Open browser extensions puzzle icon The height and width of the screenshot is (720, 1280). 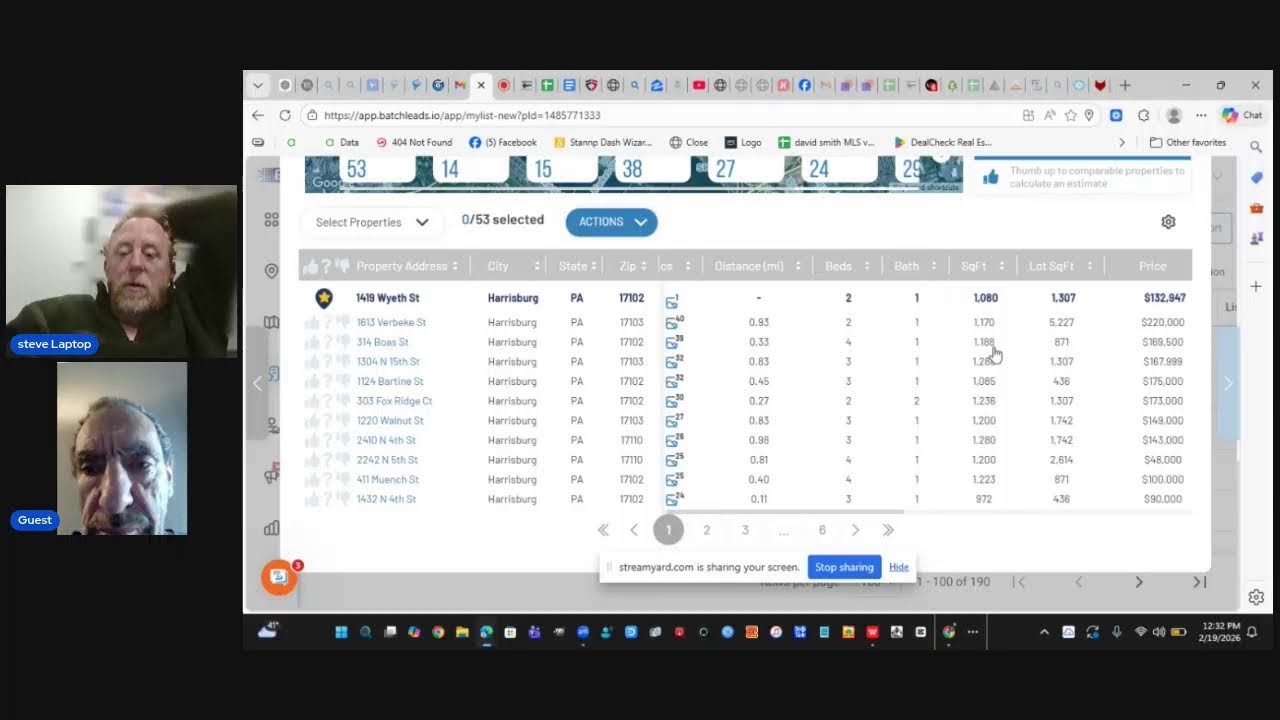click(1144, 115)
